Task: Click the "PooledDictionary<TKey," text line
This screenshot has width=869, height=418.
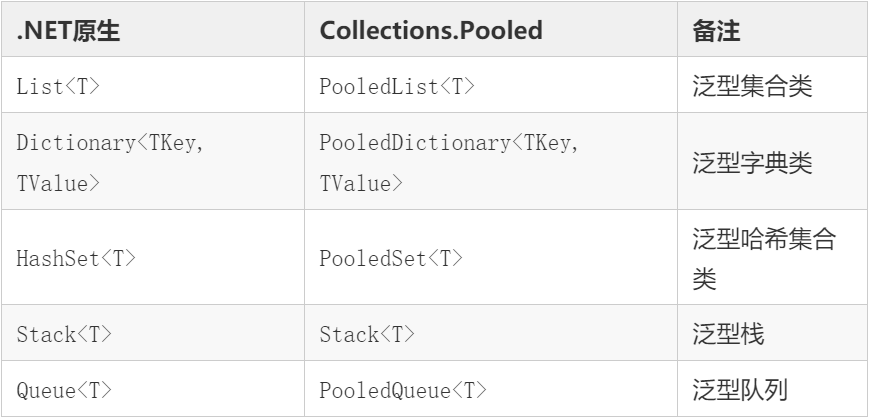Action: tap(449, 143)
